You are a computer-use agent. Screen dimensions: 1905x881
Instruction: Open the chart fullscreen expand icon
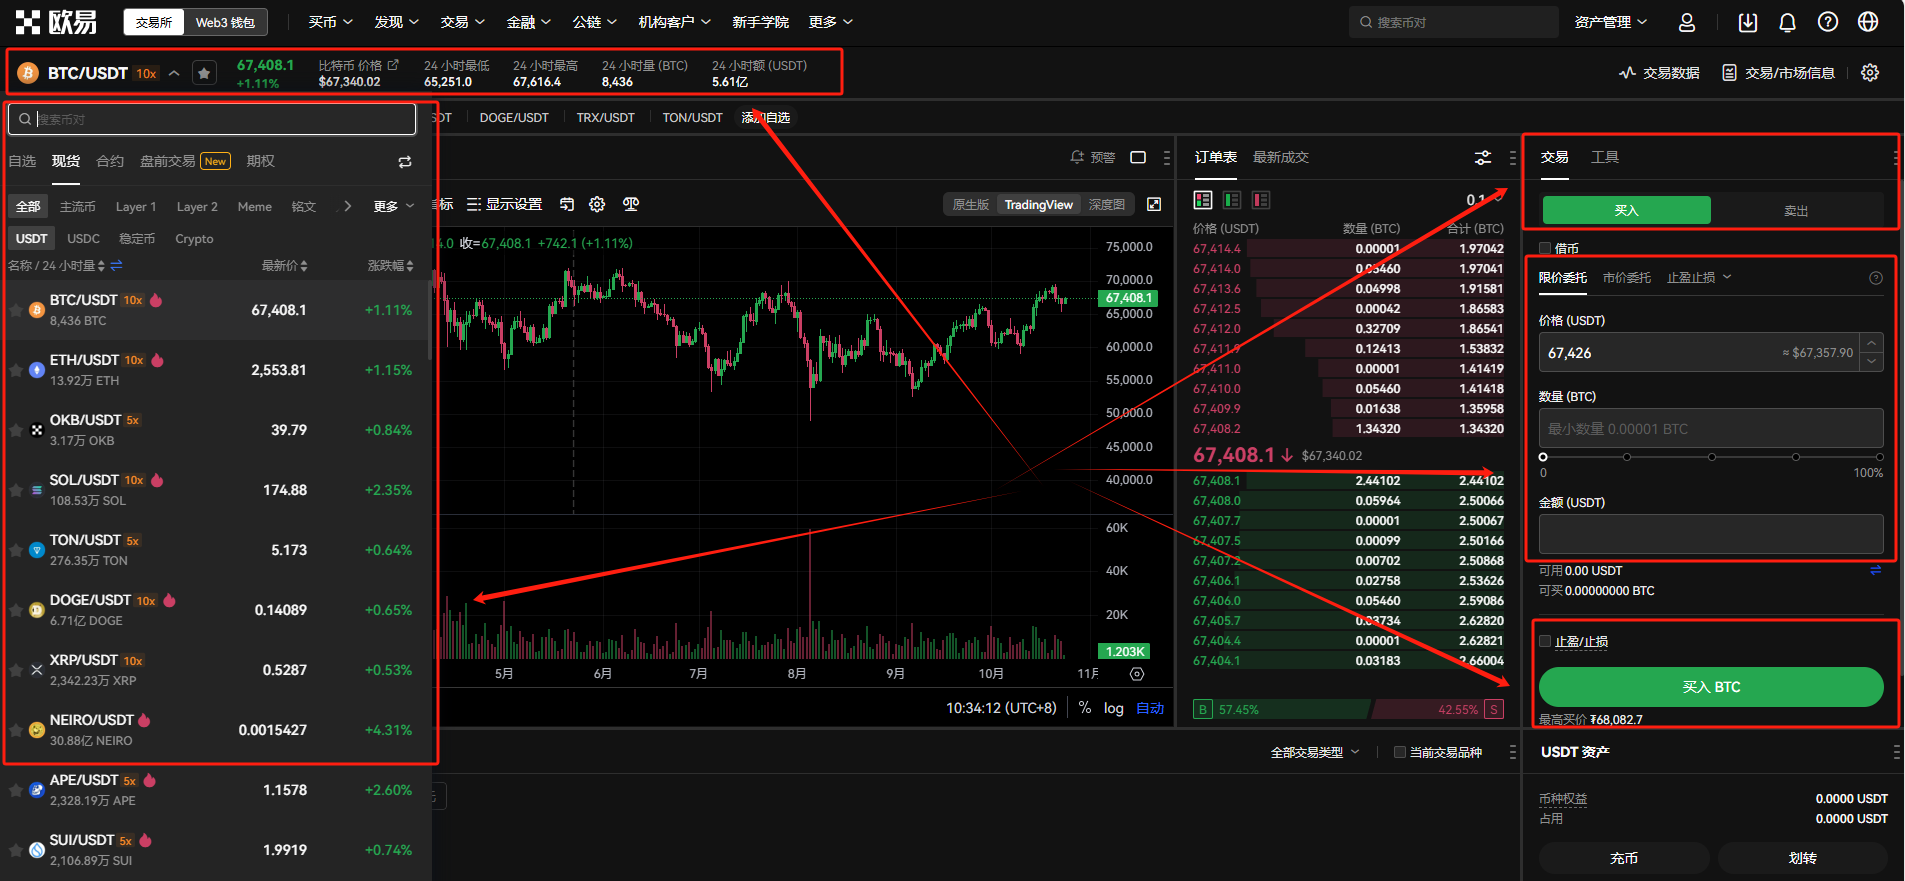(1154, 204)
